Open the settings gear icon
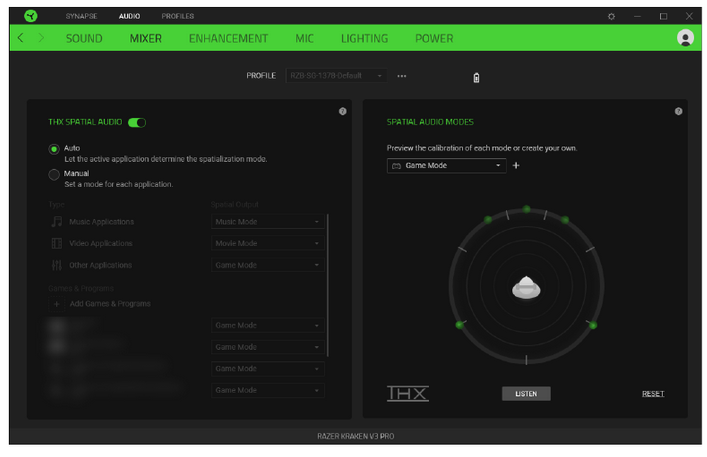 611,17
